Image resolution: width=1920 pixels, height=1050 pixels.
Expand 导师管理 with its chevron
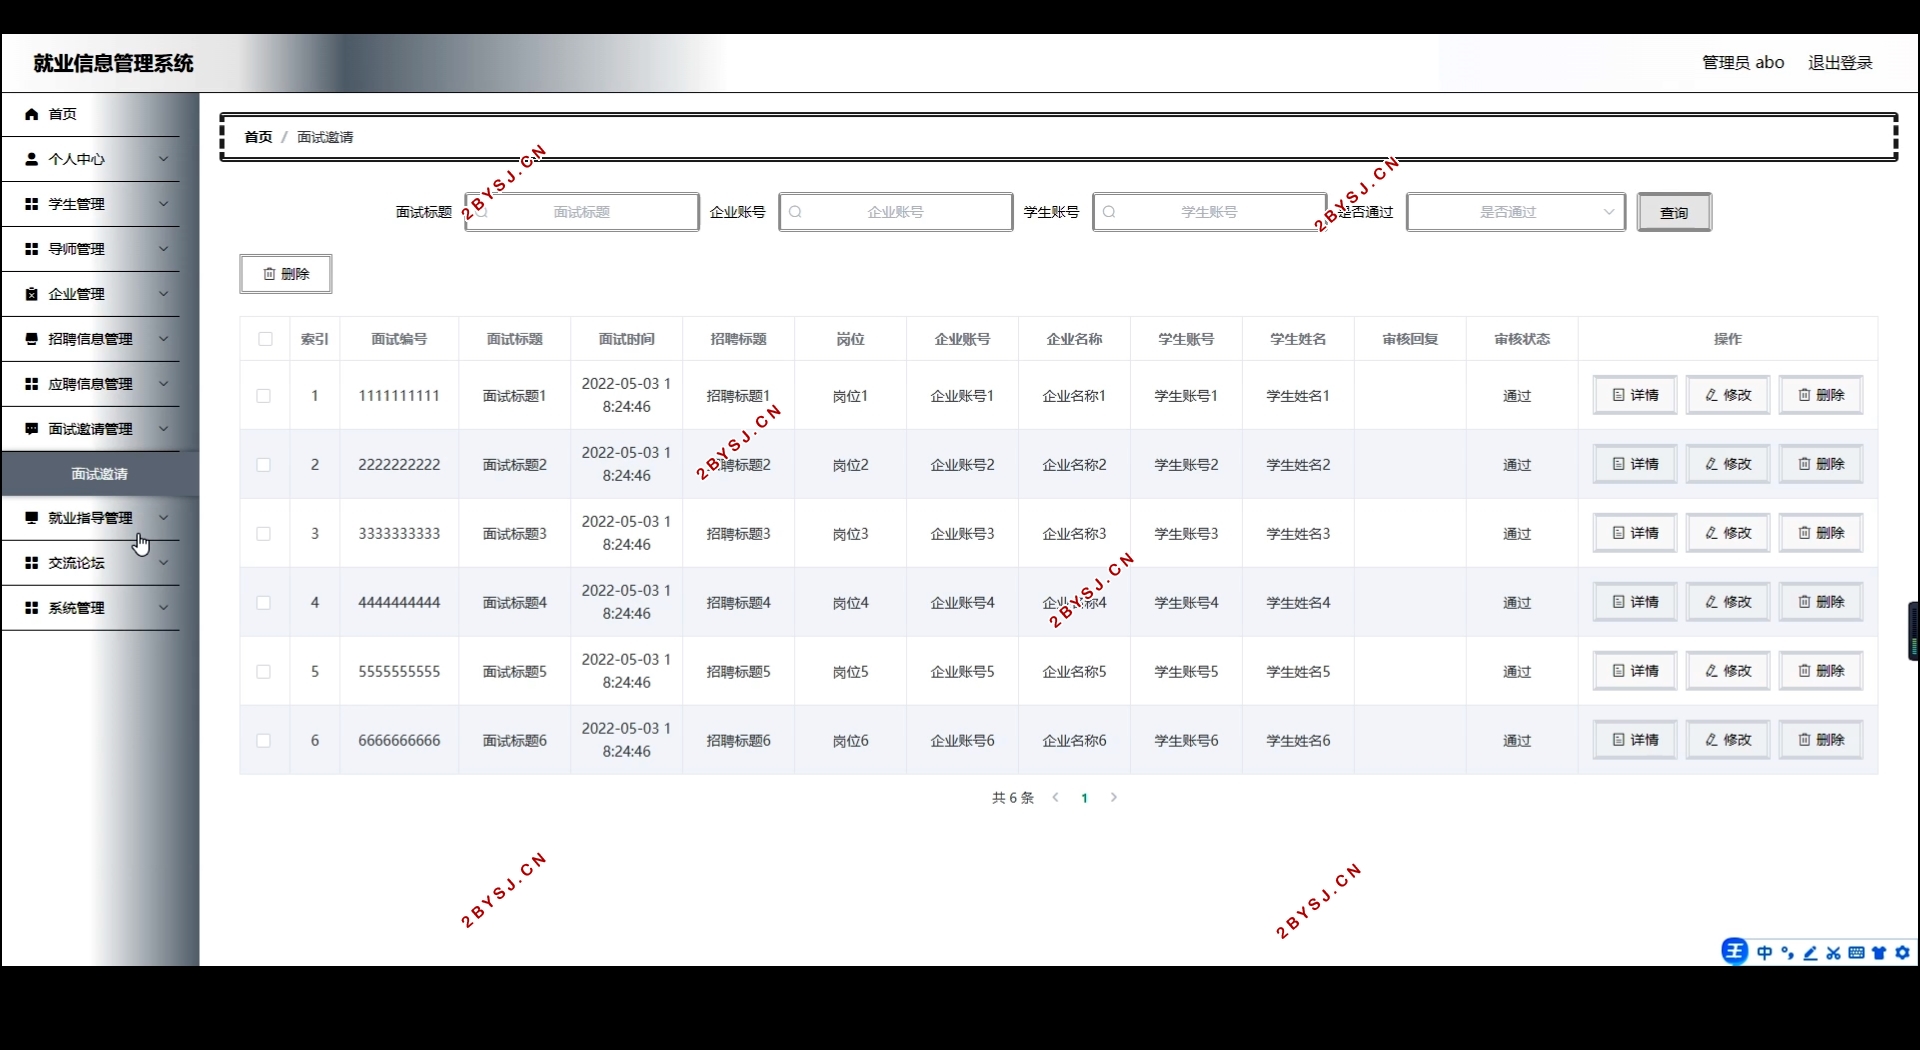coord(164,249)
